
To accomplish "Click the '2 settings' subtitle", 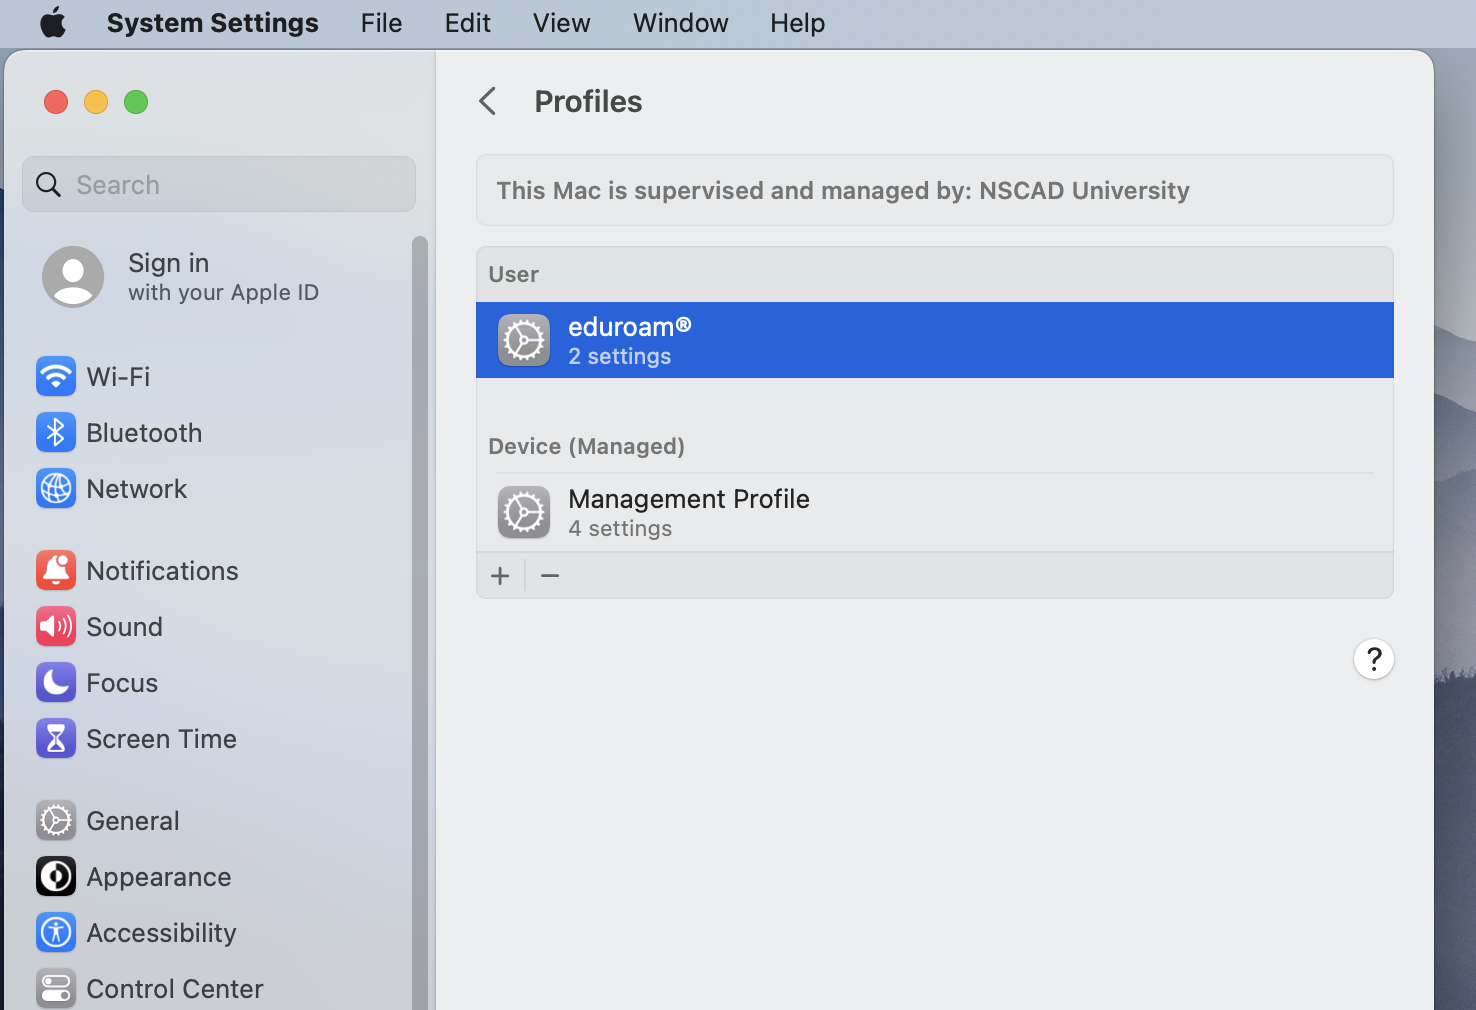I will pos(620,356).
